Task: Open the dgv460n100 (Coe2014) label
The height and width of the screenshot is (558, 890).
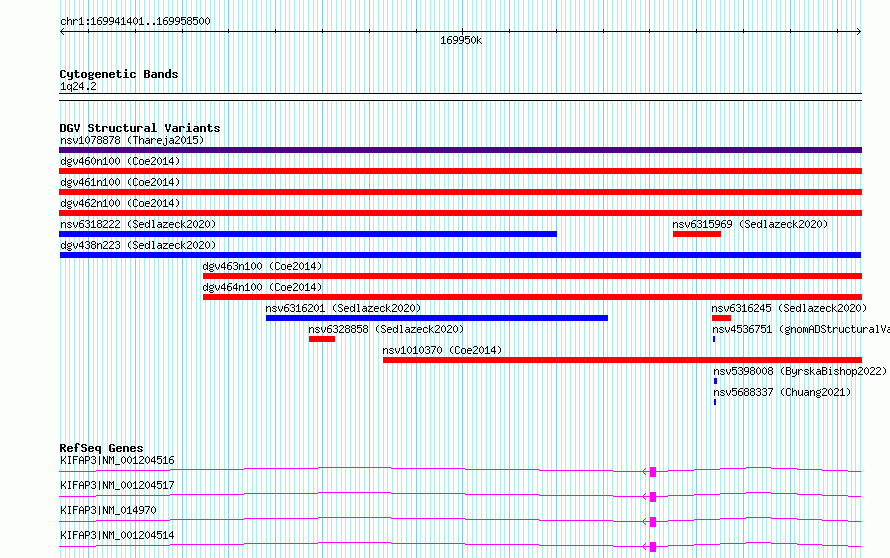Action: [x=120, y=161]
